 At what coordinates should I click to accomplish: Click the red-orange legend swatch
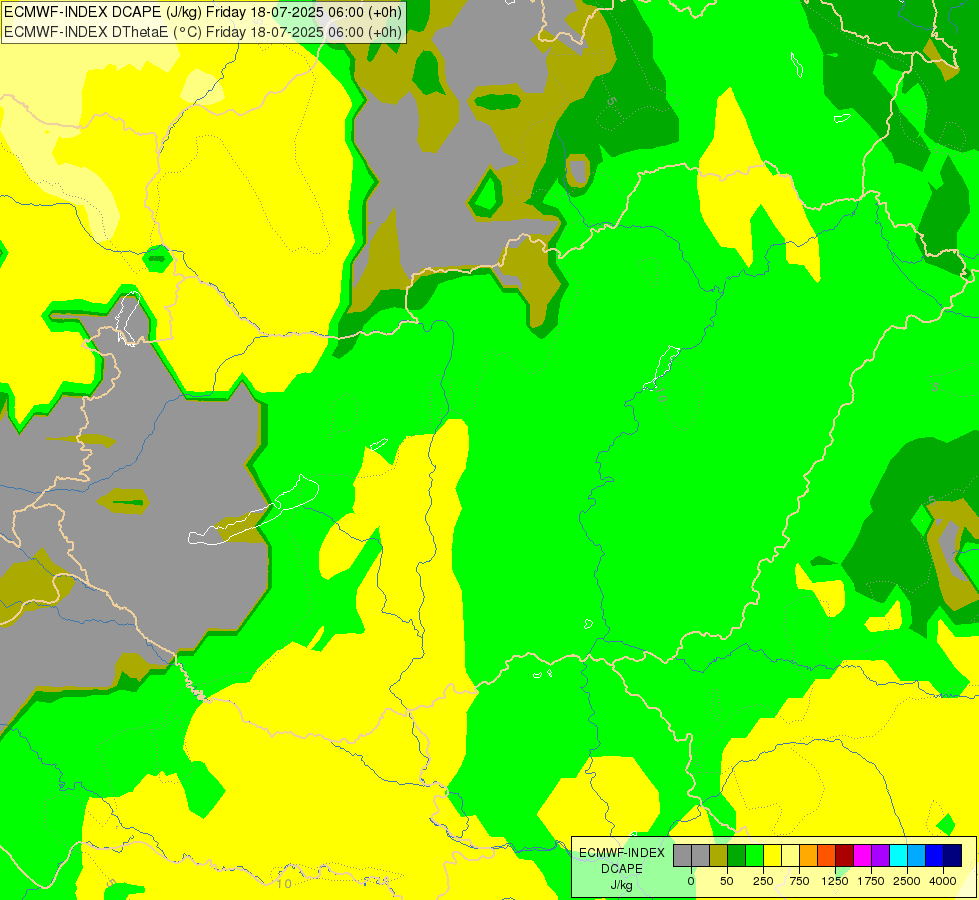click(827, 856)
